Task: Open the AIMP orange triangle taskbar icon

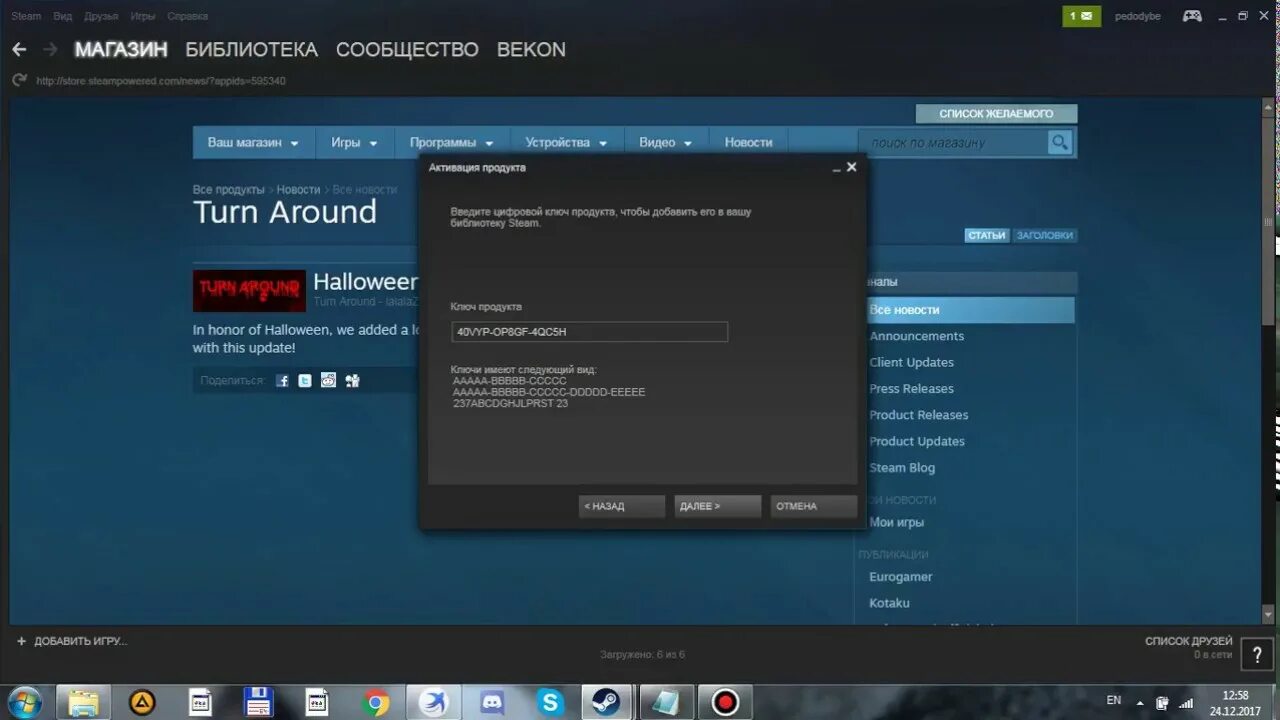Action: pyautogui.click(x=143, y=703)
